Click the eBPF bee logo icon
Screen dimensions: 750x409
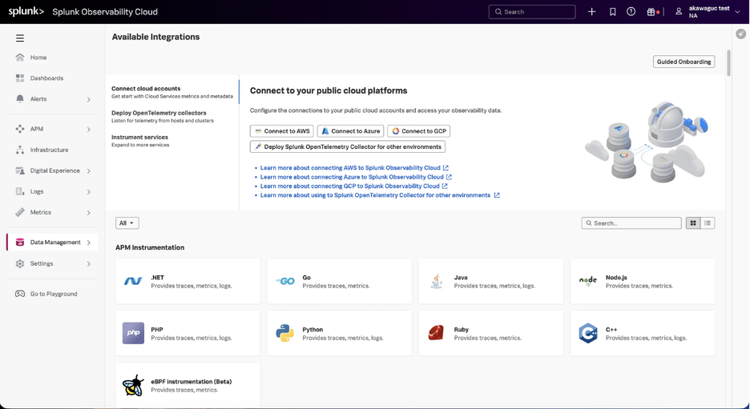tap(133, 385)
